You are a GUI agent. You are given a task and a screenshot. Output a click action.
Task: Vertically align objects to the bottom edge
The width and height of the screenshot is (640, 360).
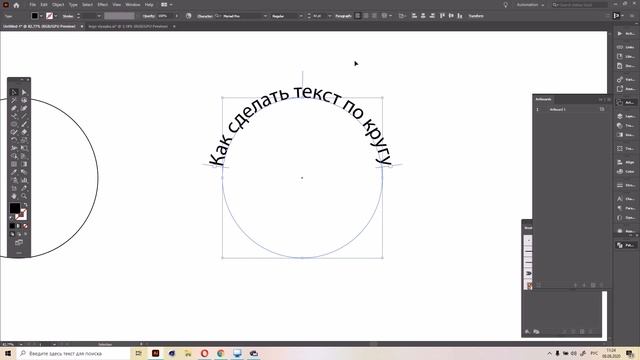tap(460, 16)
